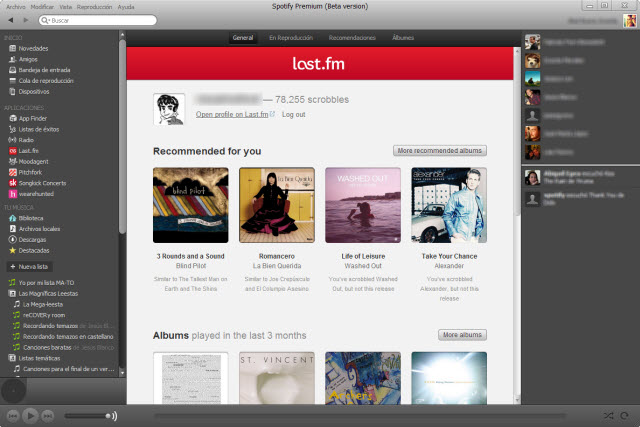Click the Buscar search field
Image resolution: width=640 pixels, height=427 pixels.
point(98,20)
